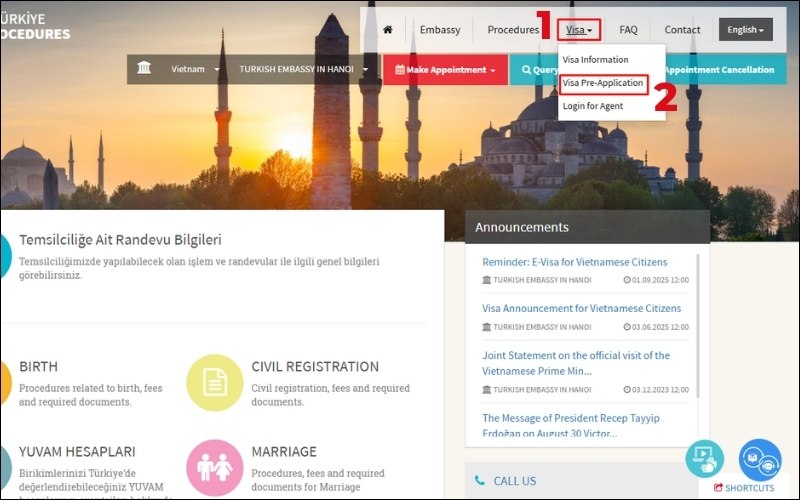
Task: Open the English language dropdown
Action: [x=745, y=30]
